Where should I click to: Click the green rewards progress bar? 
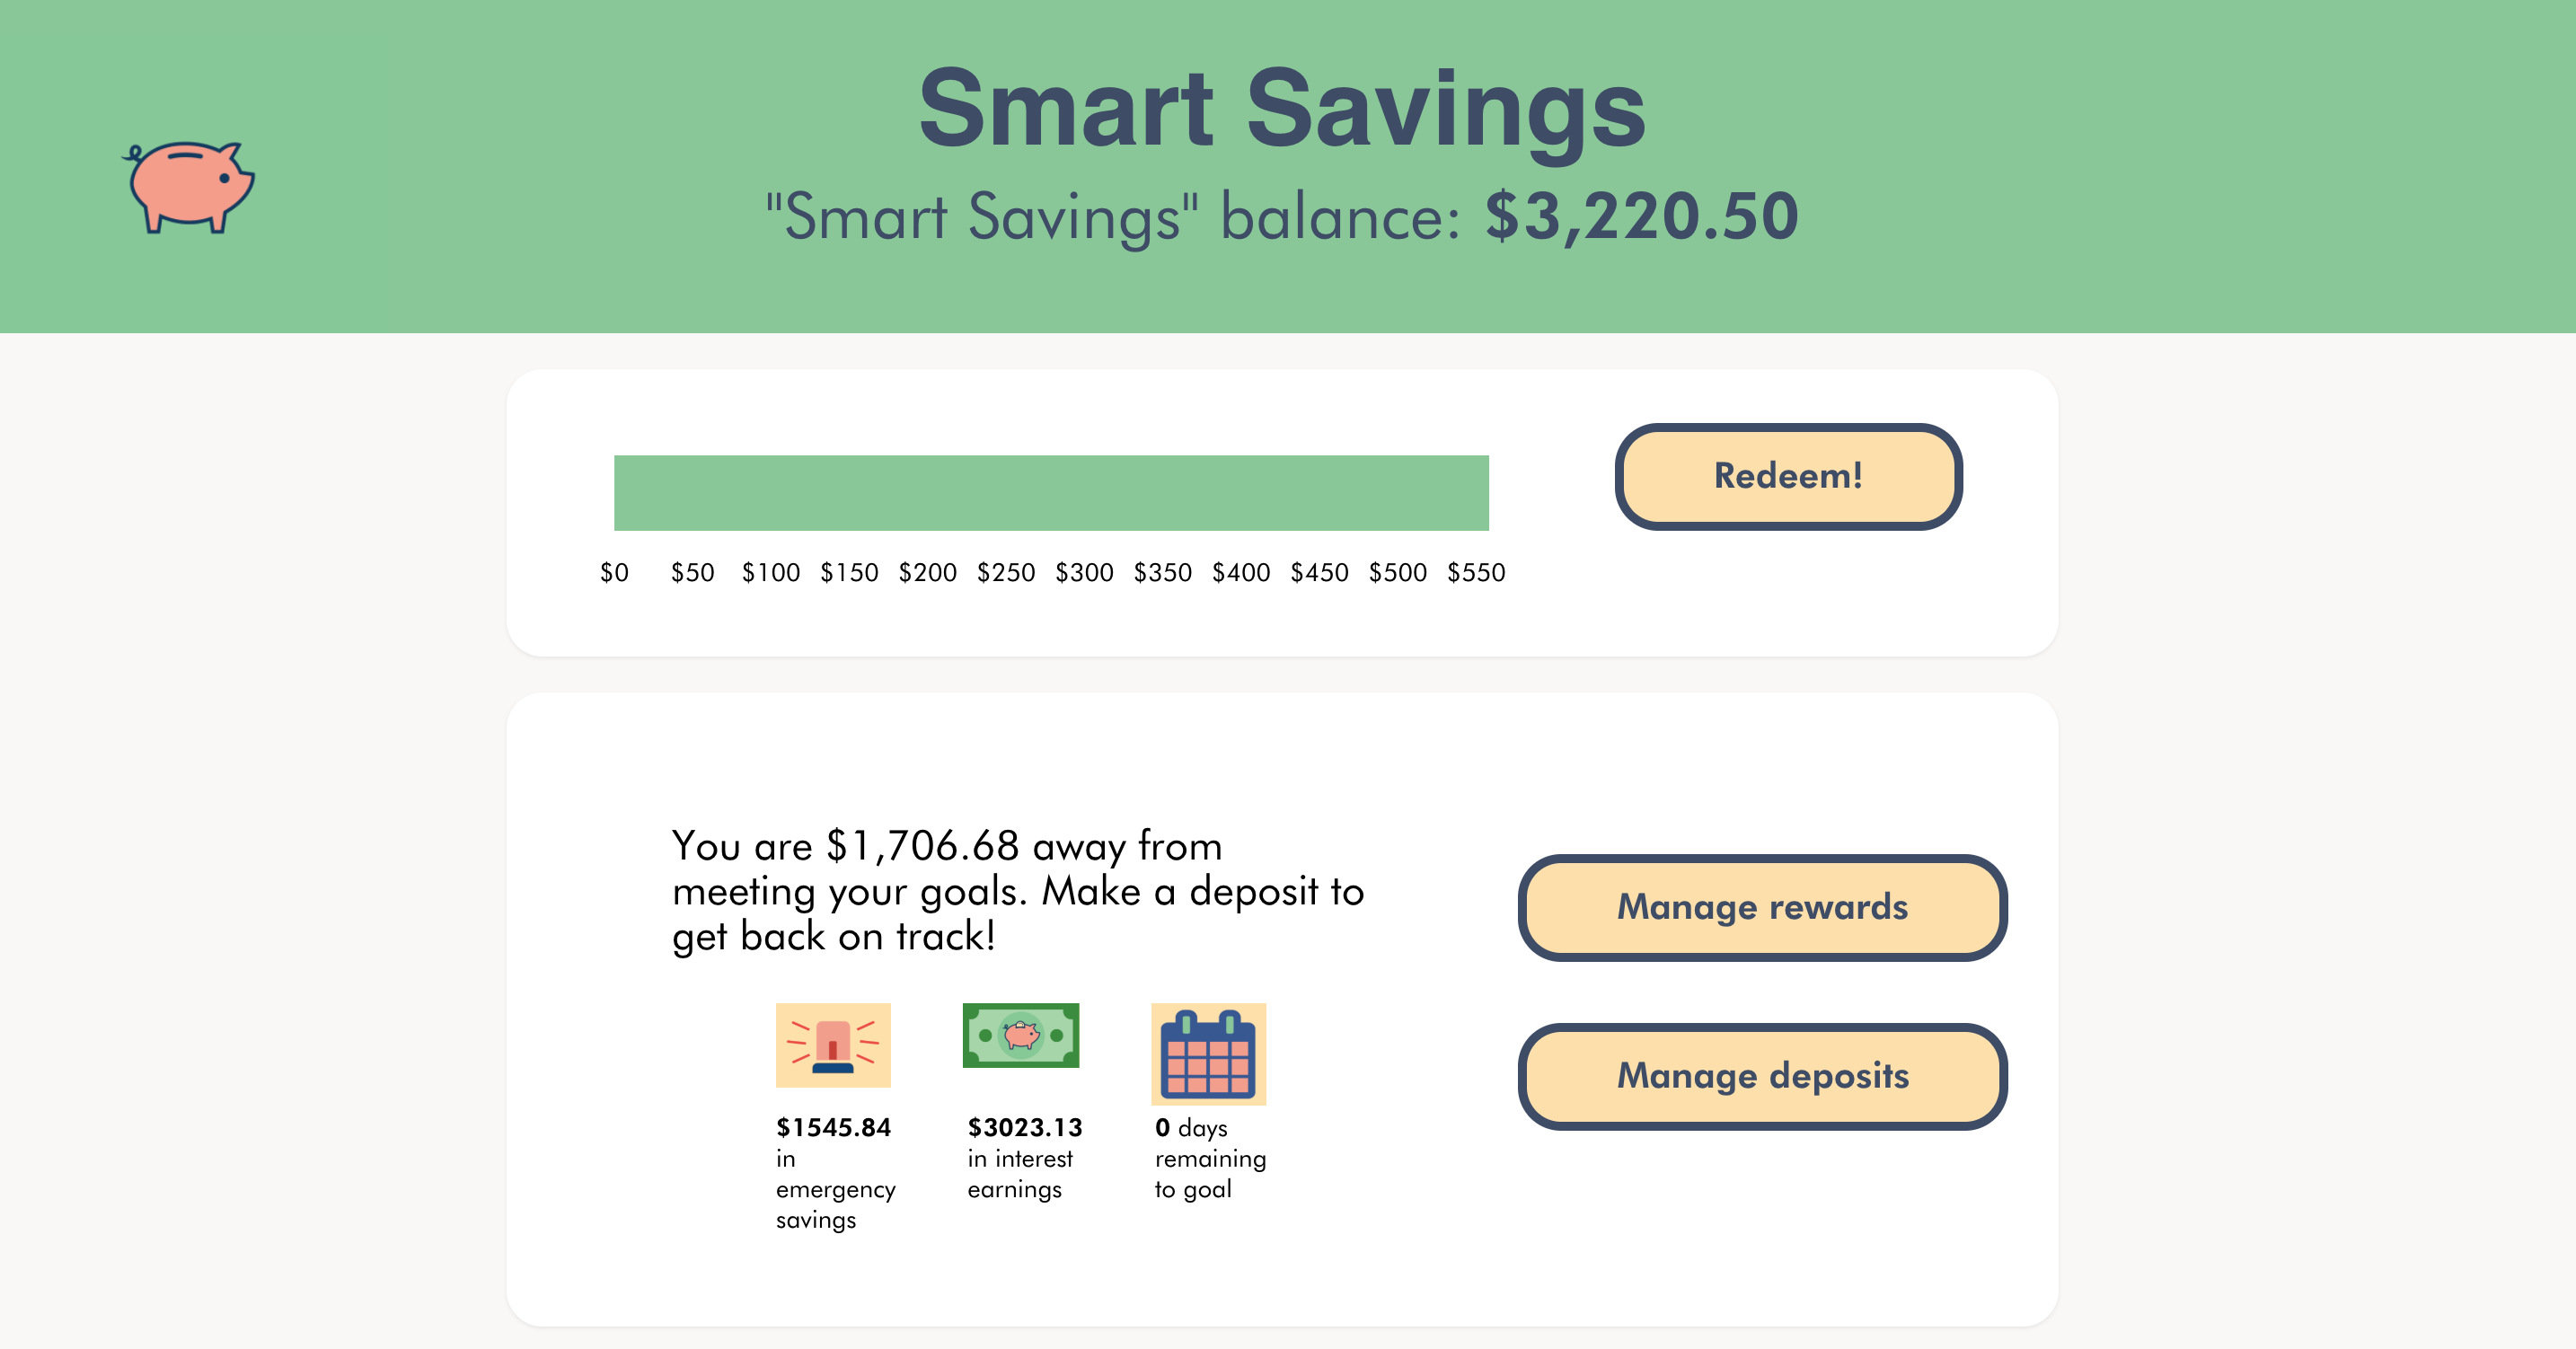(1051, 493)
